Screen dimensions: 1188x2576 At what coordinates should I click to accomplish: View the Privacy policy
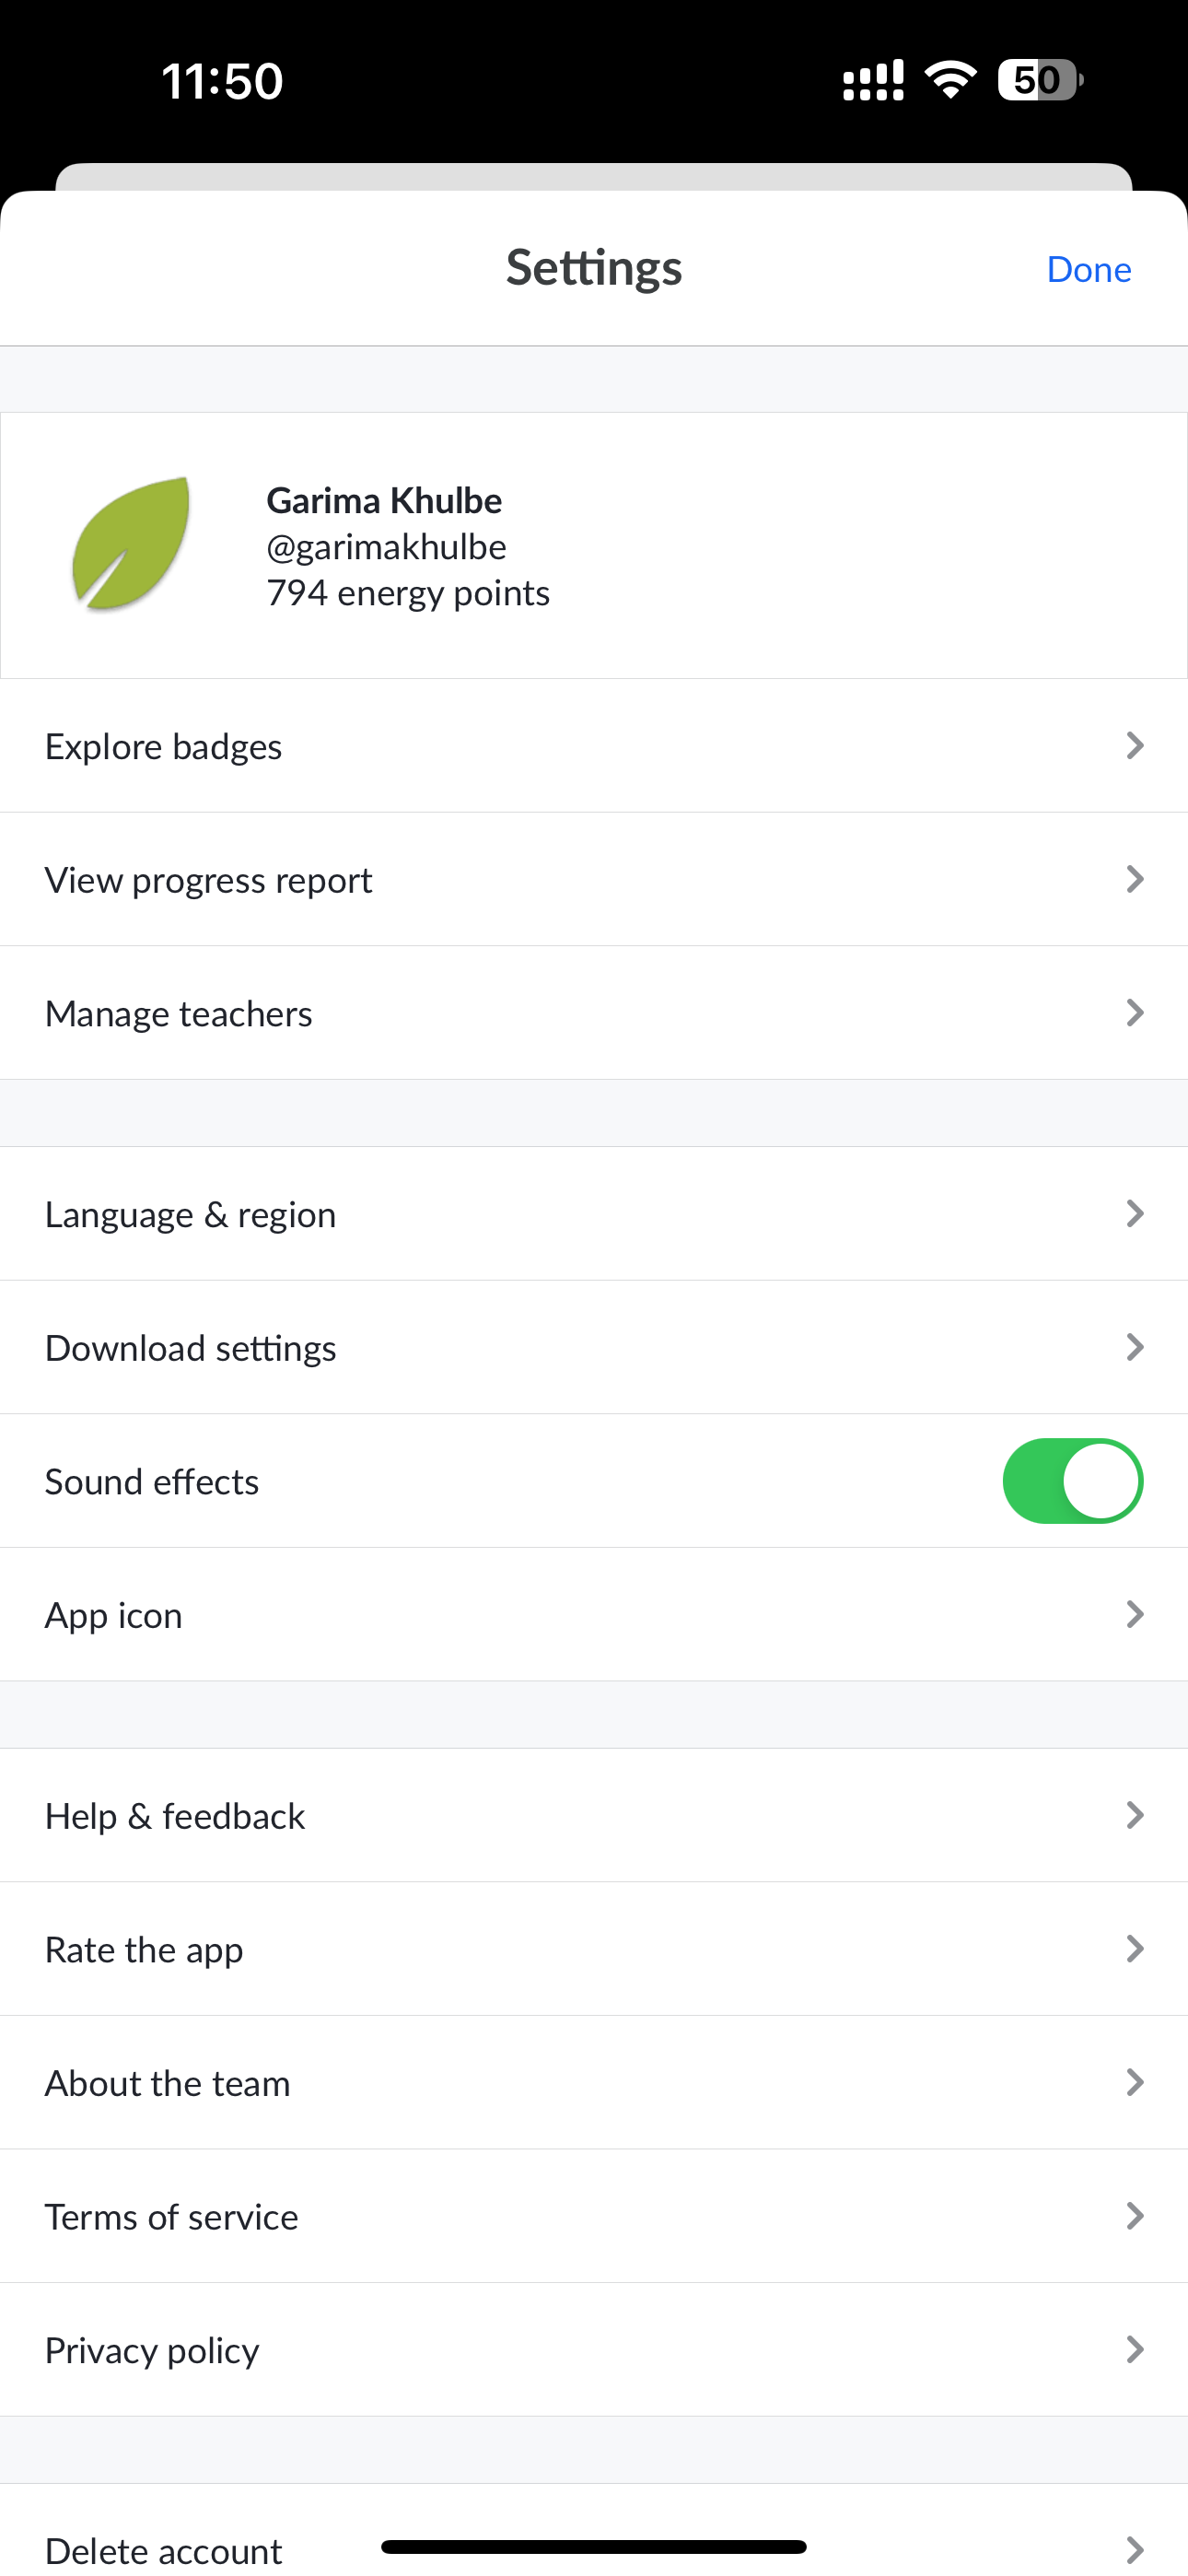pyautogui.click(x=152, y=2350)
